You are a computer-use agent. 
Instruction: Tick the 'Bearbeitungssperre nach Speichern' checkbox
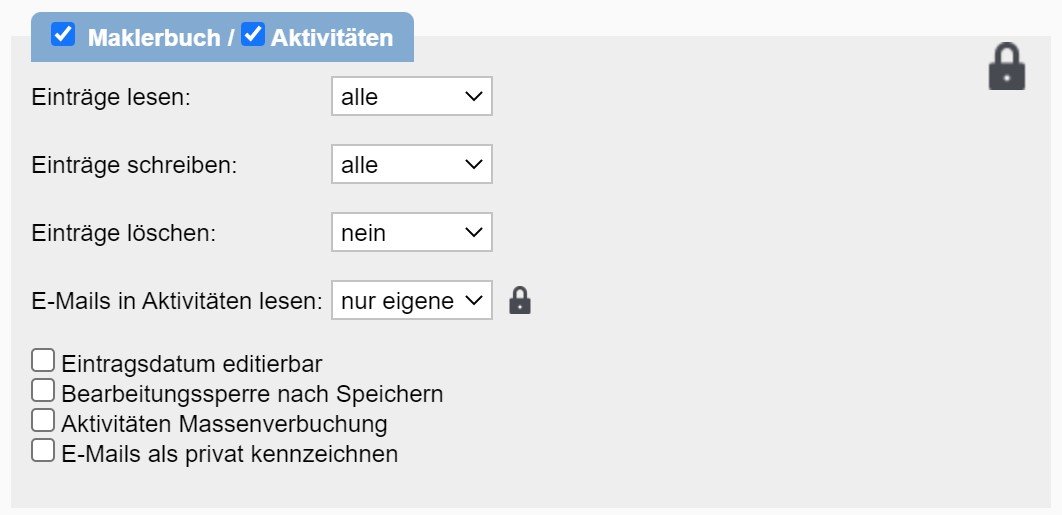point(43,389)
